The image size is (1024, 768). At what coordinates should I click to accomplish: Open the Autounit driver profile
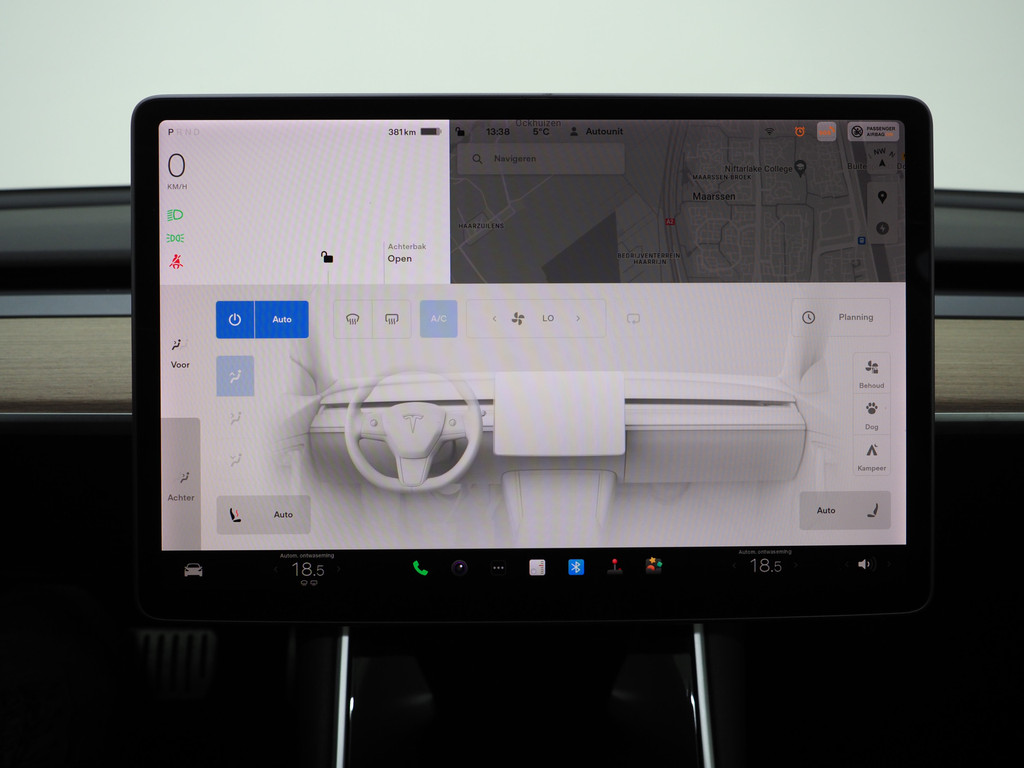pyautogui.click(x=596, y=131)
